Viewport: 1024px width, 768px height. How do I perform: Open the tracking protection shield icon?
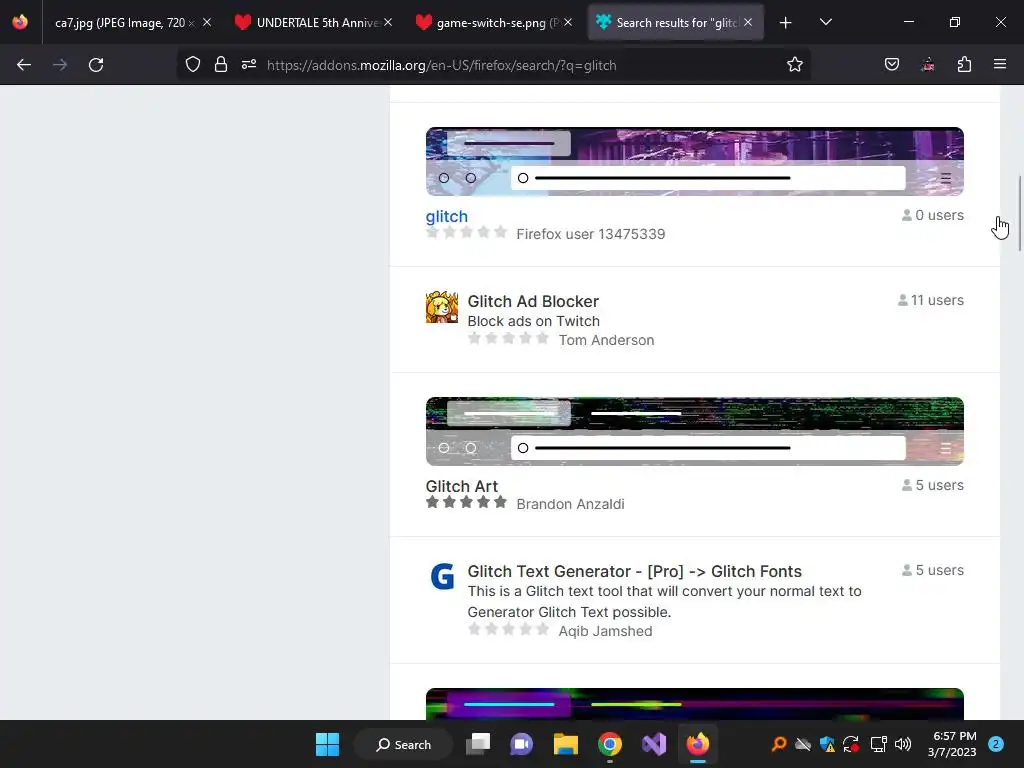(193, 65)
